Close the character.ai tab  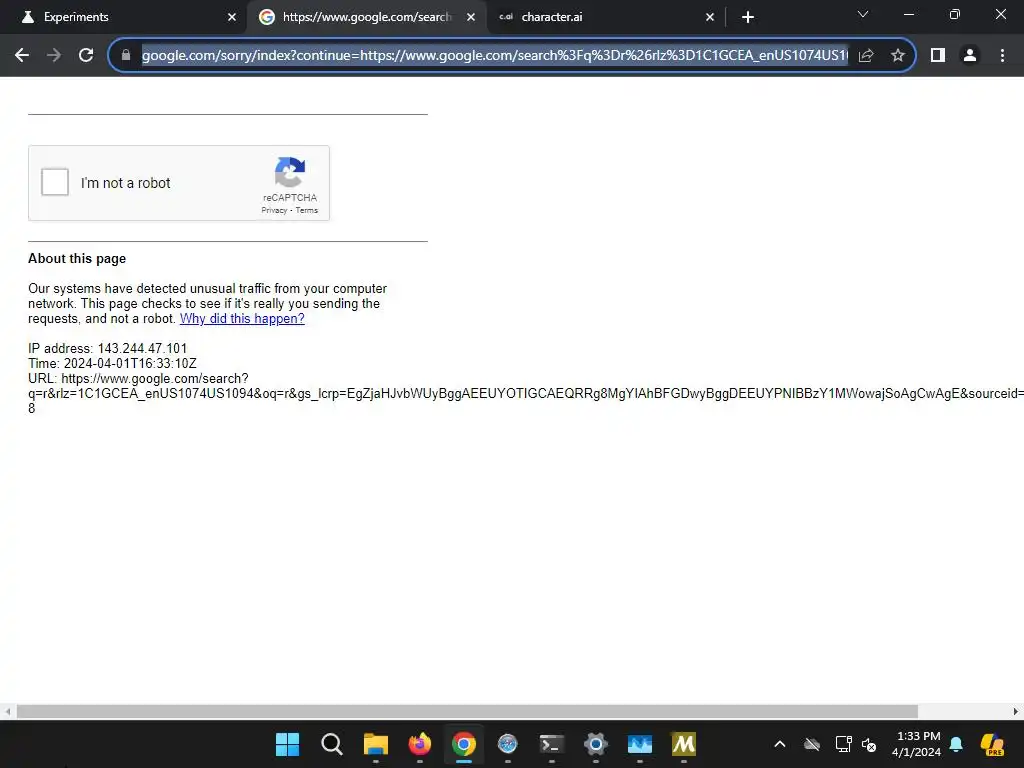(710, 17)
